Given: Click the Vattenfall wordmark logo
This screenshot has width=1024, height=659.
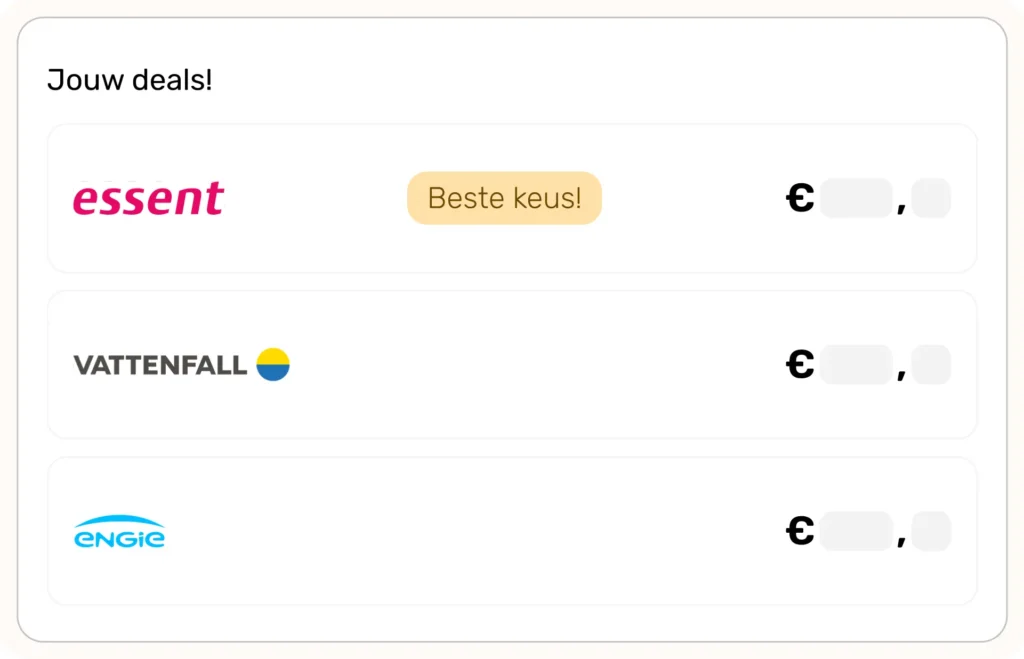Looking at the screenshot, I should [x=160, y=365].
